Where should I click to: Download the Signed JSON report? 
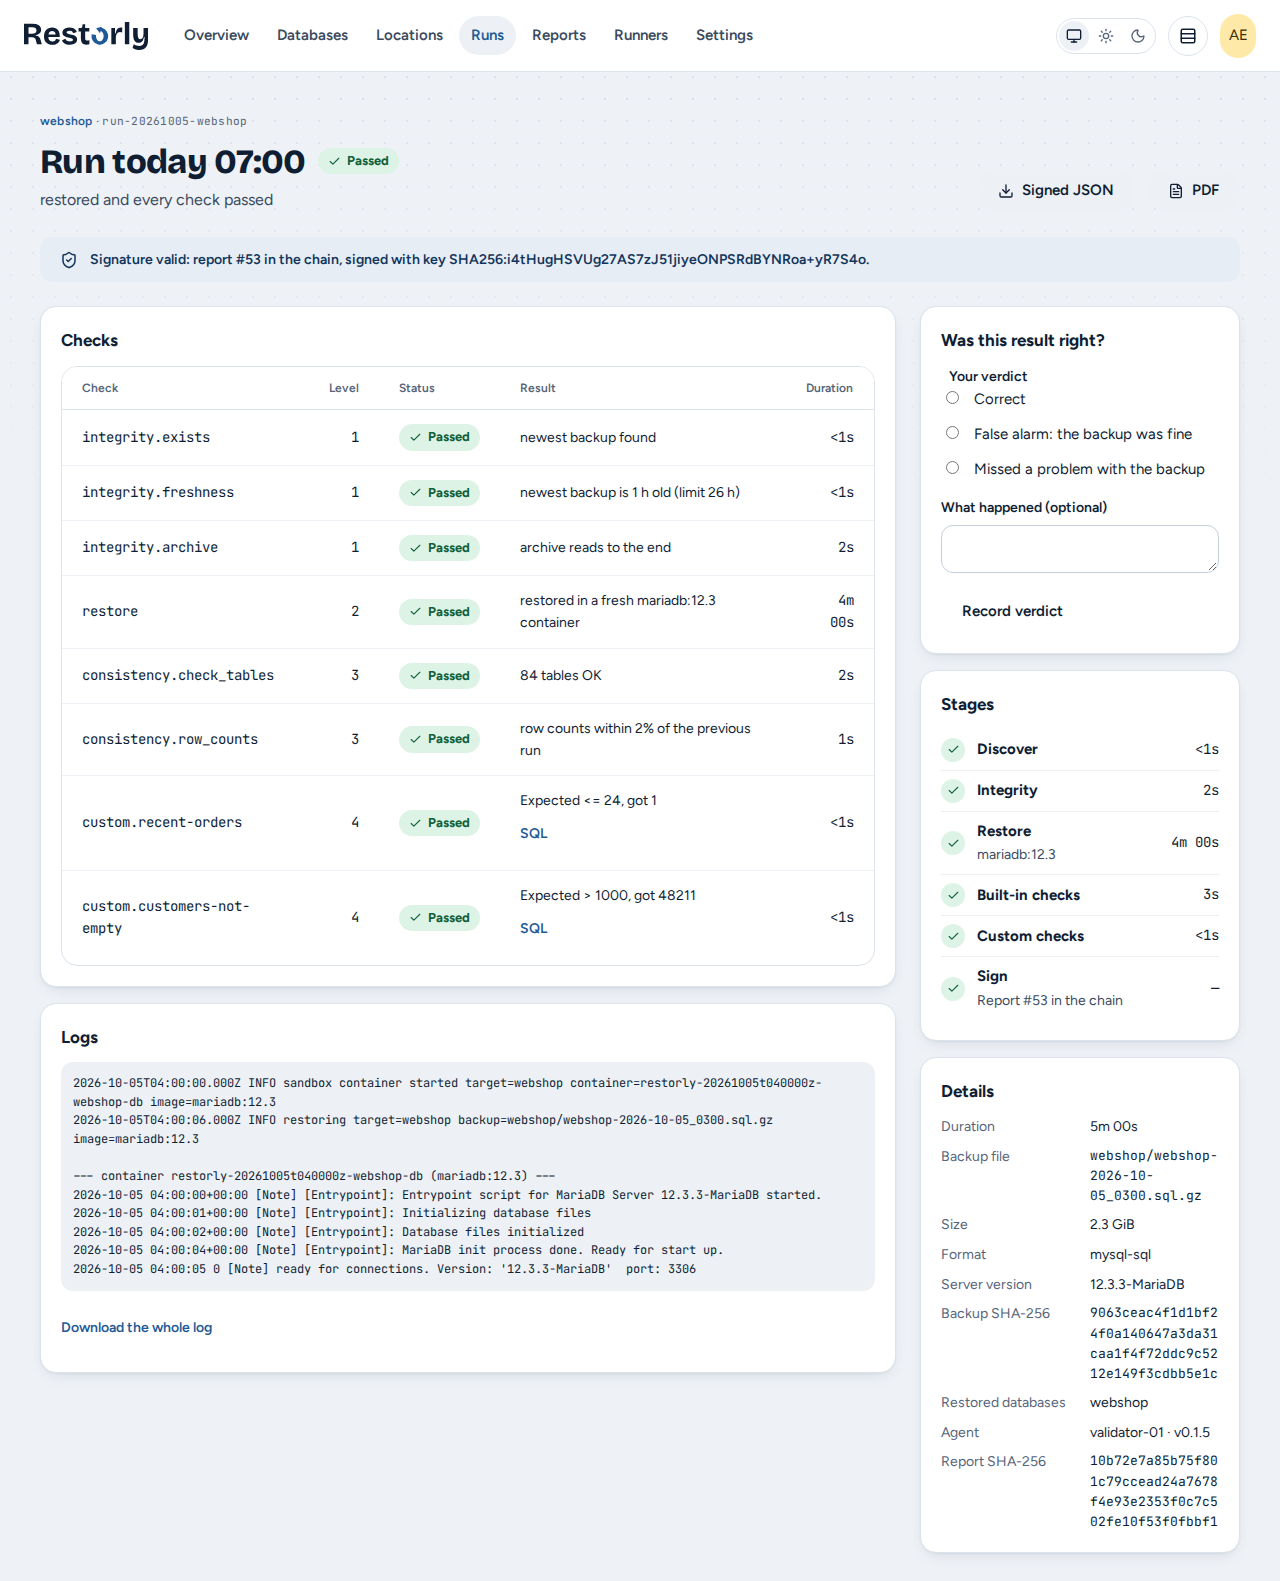(1056, 190)
